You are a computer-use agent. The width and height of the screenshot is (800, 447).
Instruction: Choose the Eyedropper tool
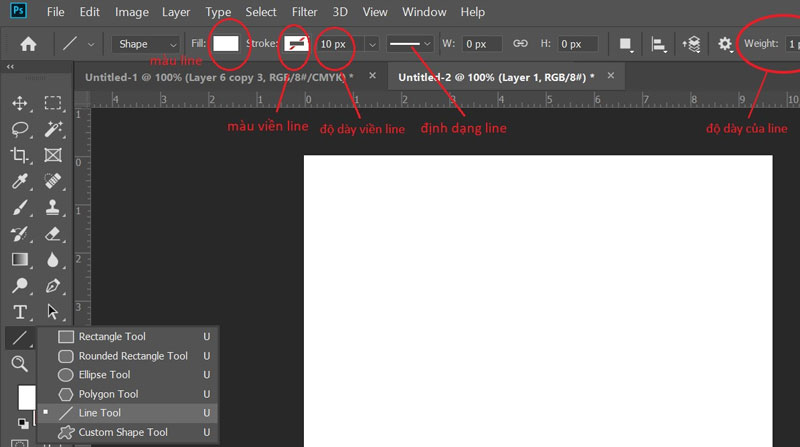coord(19,181)
